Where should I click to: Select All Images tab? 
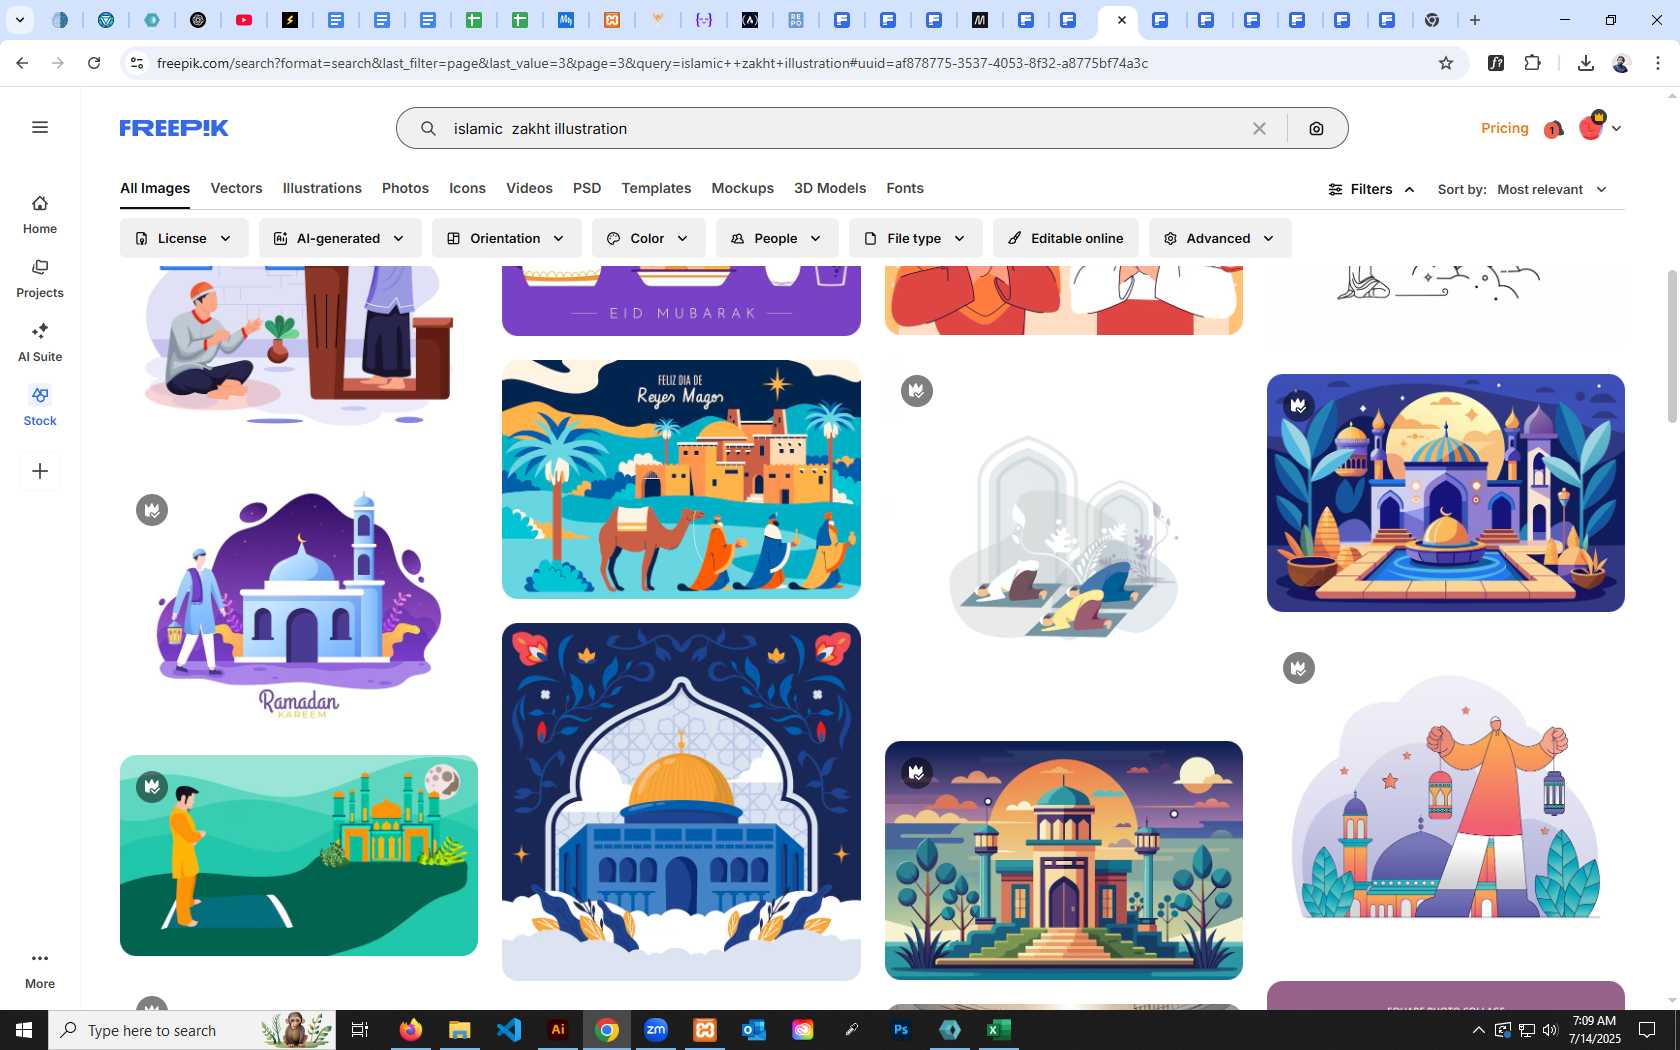(x=155, y=188)
